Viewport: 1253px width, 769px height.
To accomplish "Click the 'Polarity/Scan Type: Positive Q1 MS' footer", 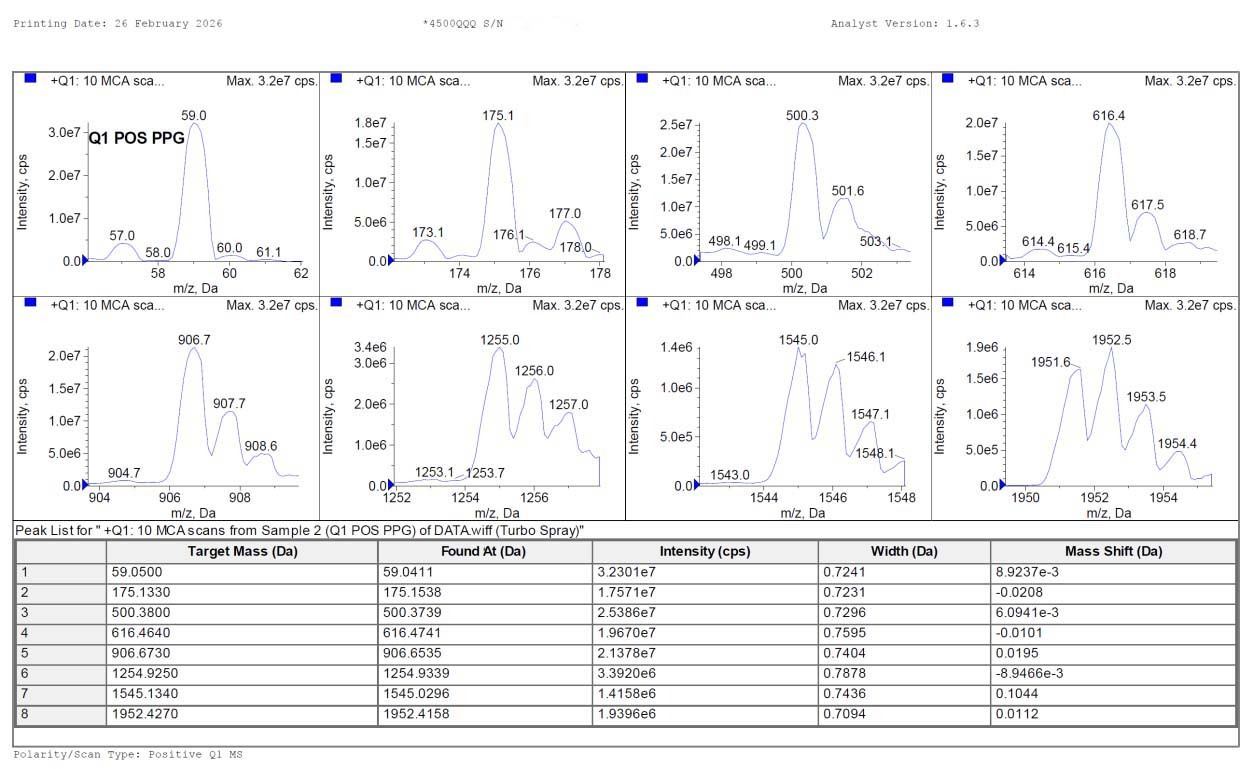I will (128, 755).
